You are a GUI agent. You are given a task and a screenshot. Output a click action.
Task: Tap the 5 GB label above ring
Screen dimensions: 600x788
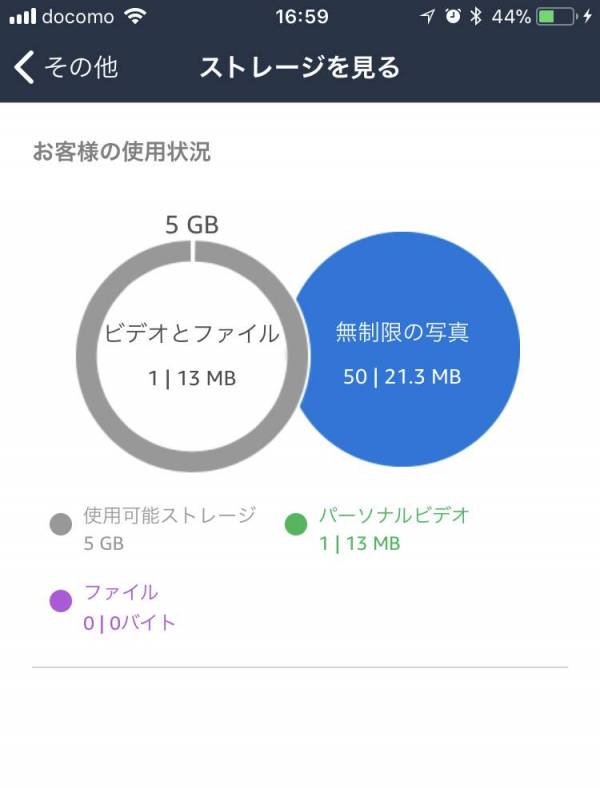(192, 225)
